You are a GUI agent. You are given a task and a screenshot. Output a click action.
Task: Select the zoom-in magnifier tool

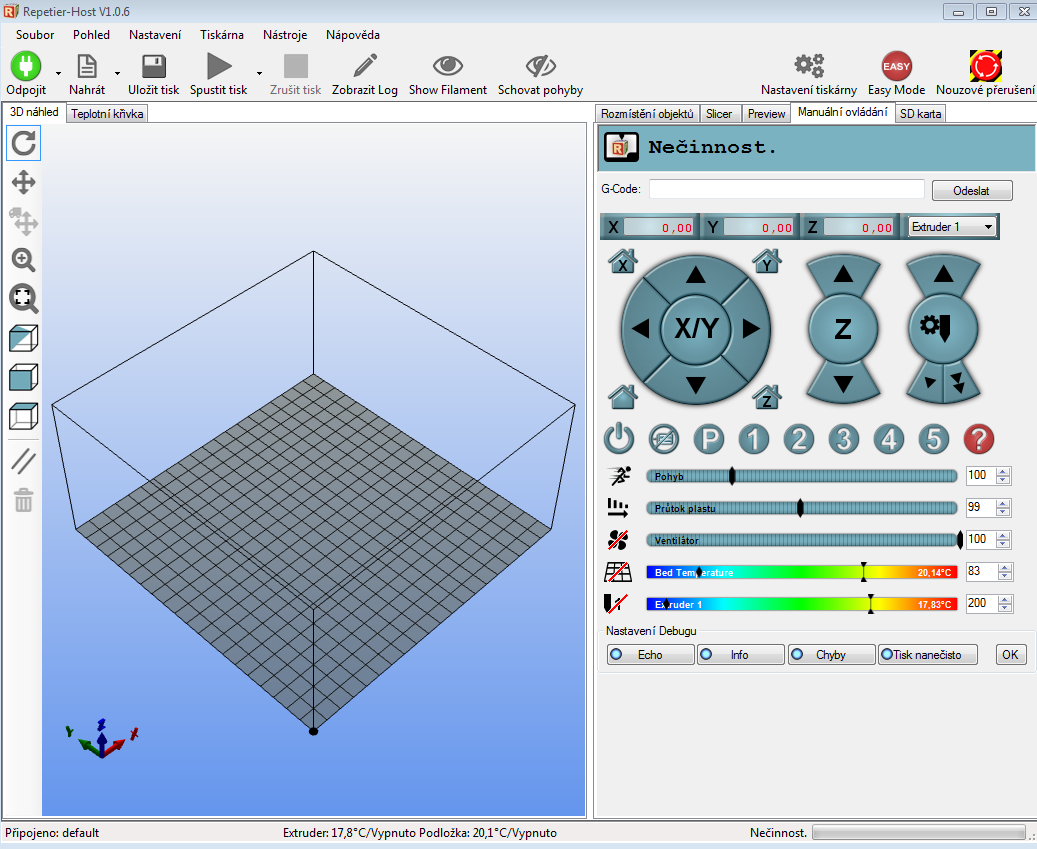[23, 260]
